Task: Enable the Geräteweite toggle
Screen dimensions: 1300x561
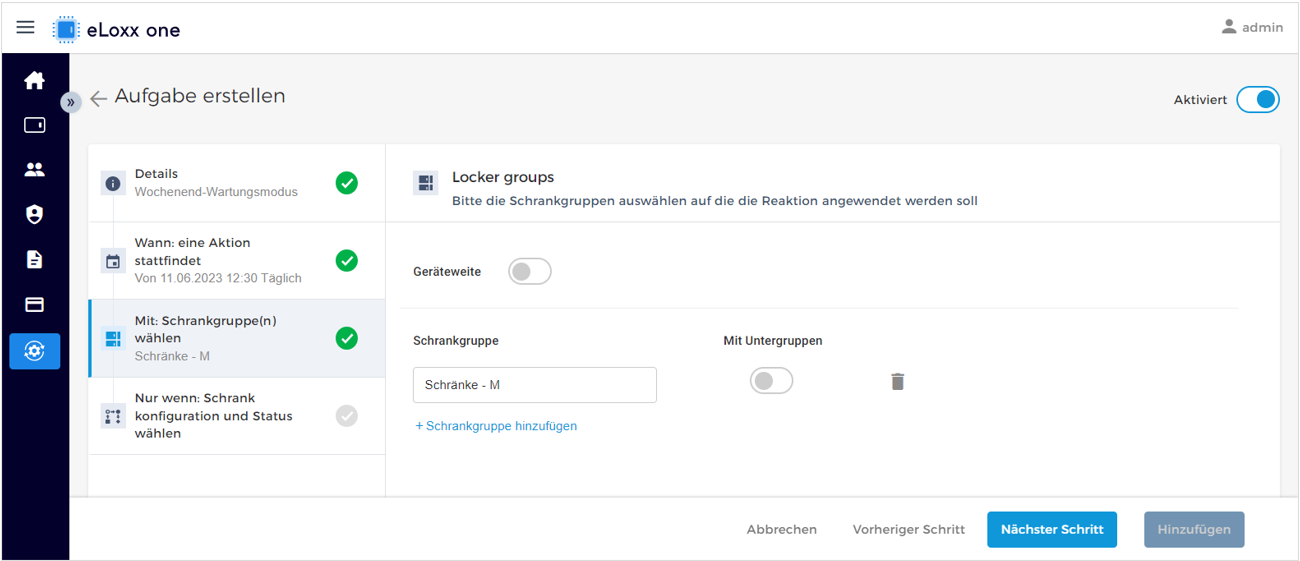Action: 530,271
